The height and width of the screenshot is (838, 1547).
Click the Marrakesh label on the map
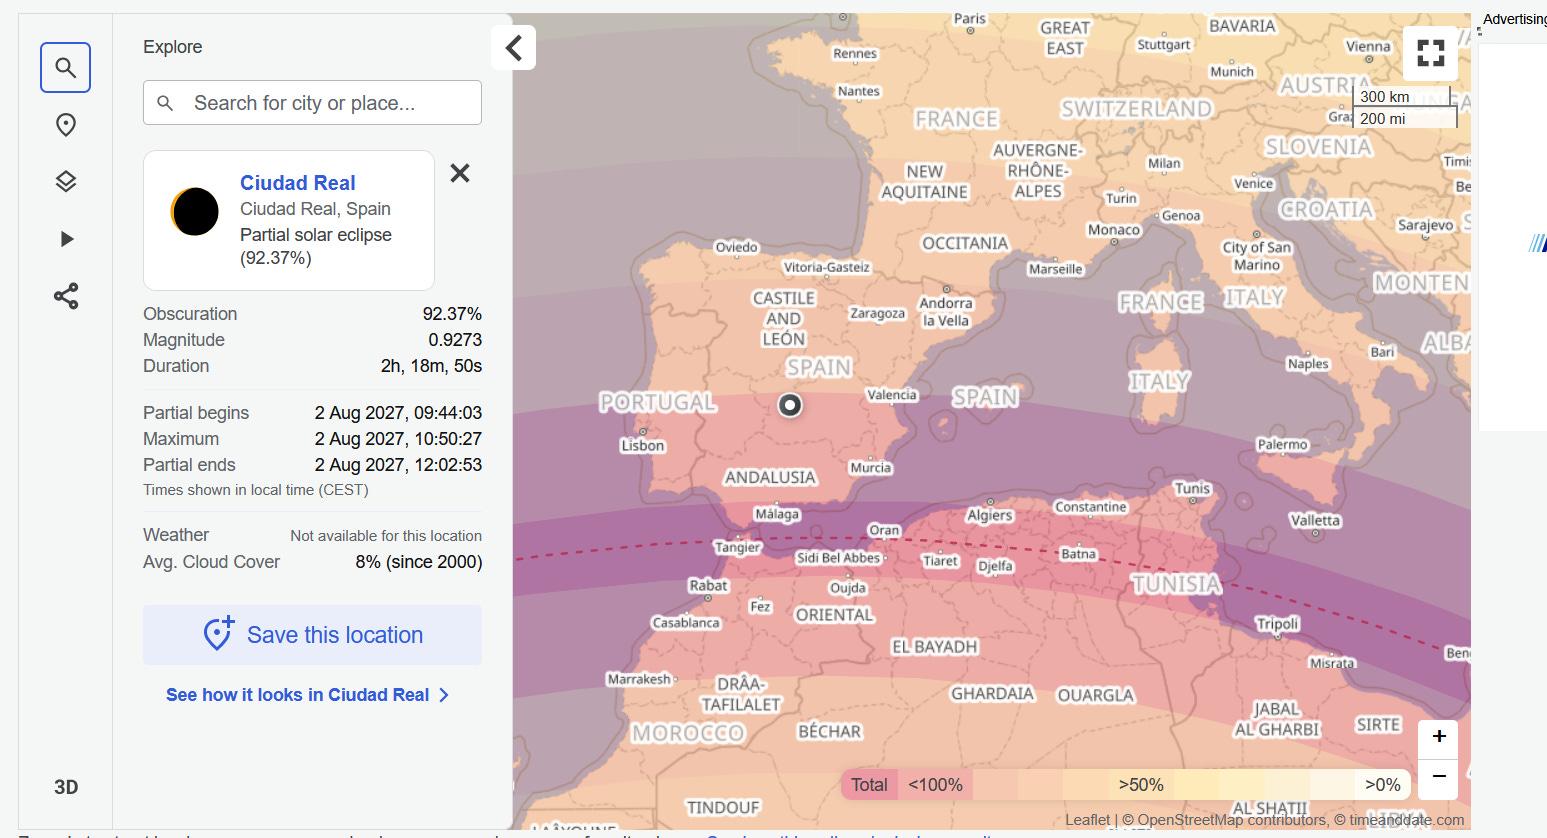[640, 679]
